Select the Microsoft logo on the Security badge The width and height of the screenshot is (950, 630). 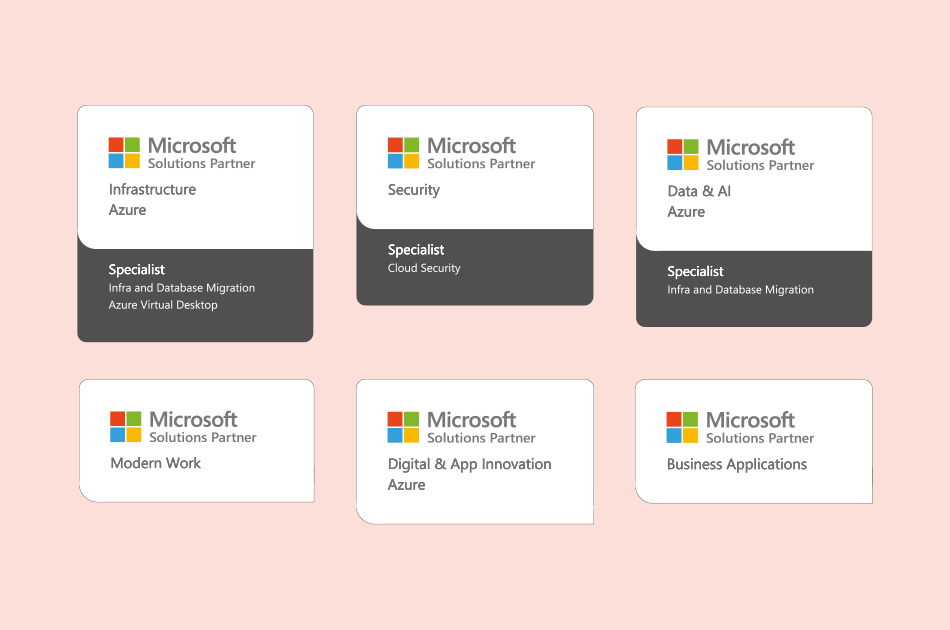click(405, 152)
